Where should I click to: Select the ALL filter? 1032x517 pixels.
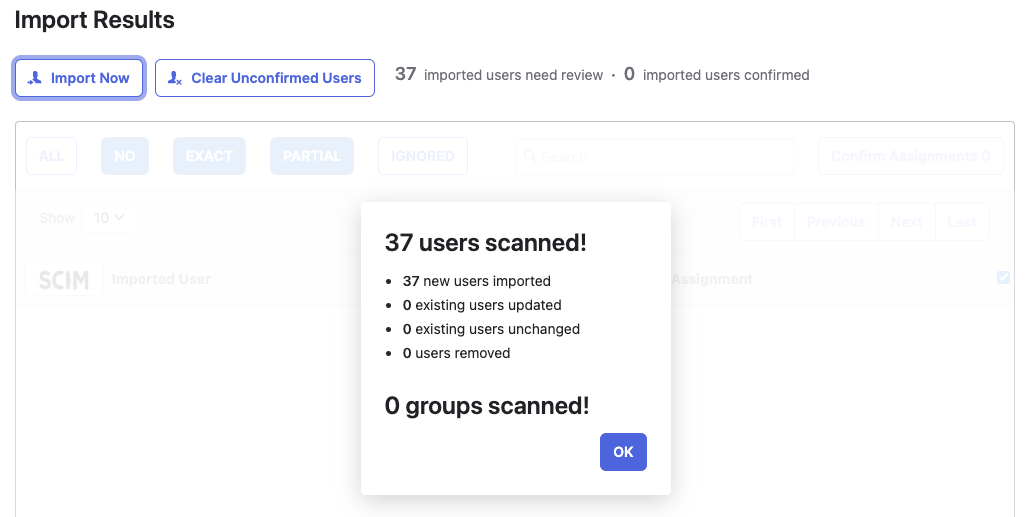pyautogui.click(x=51, y=156)
